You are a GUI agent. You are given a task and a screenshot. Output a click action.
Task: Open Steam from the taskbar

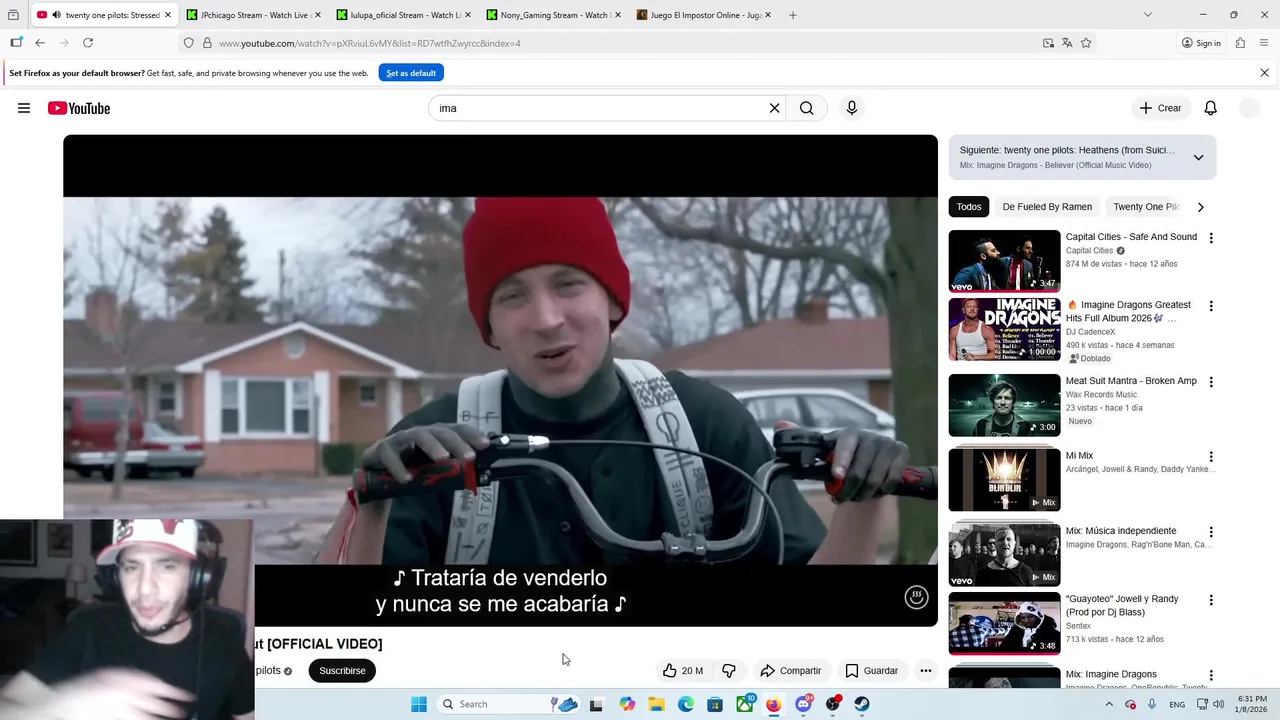[x=862, y=704]
